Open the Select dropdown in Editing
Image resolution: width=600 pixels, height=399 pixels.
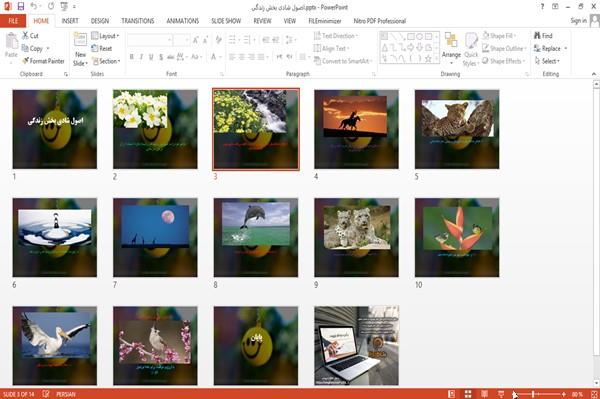(547, 61)
